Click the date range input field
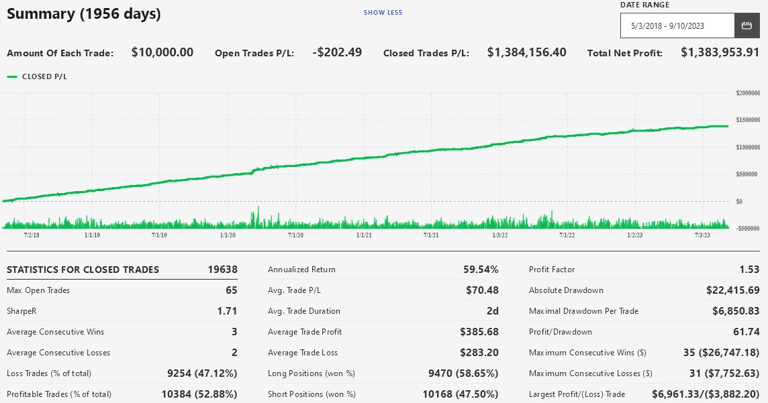 [x=677, y=26]
